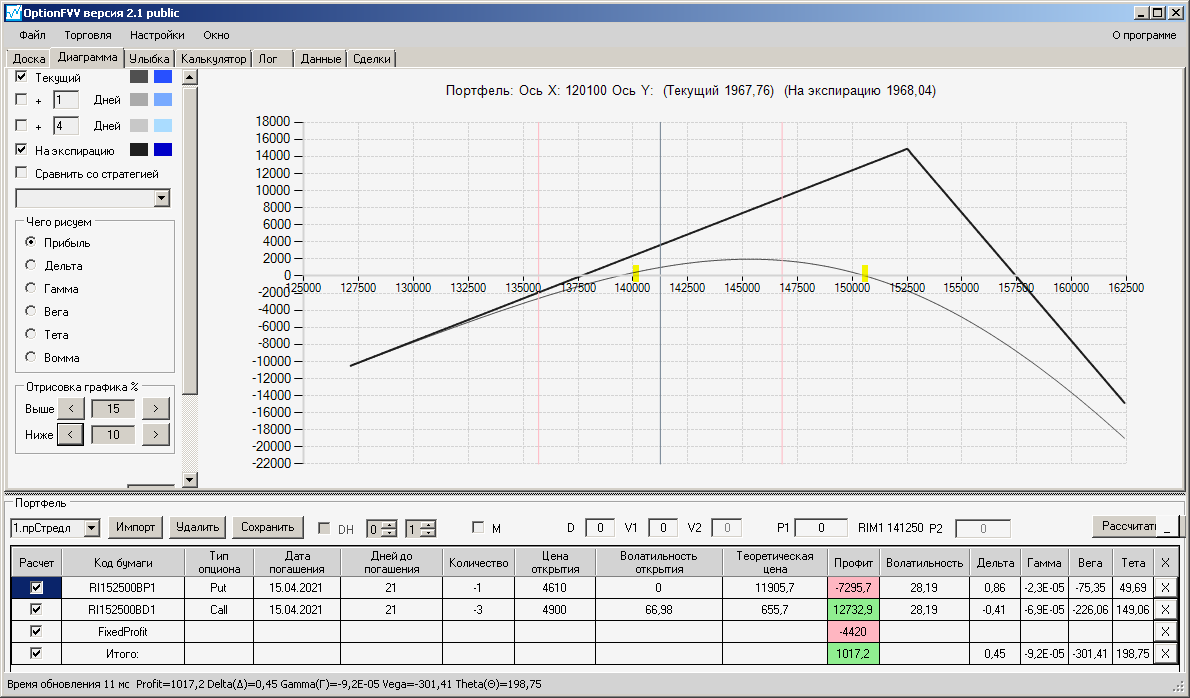Enable the +1 Дней curve checkbox
Screen dimensions: 1190x698
pyautogui.click(x=21, y=99)
